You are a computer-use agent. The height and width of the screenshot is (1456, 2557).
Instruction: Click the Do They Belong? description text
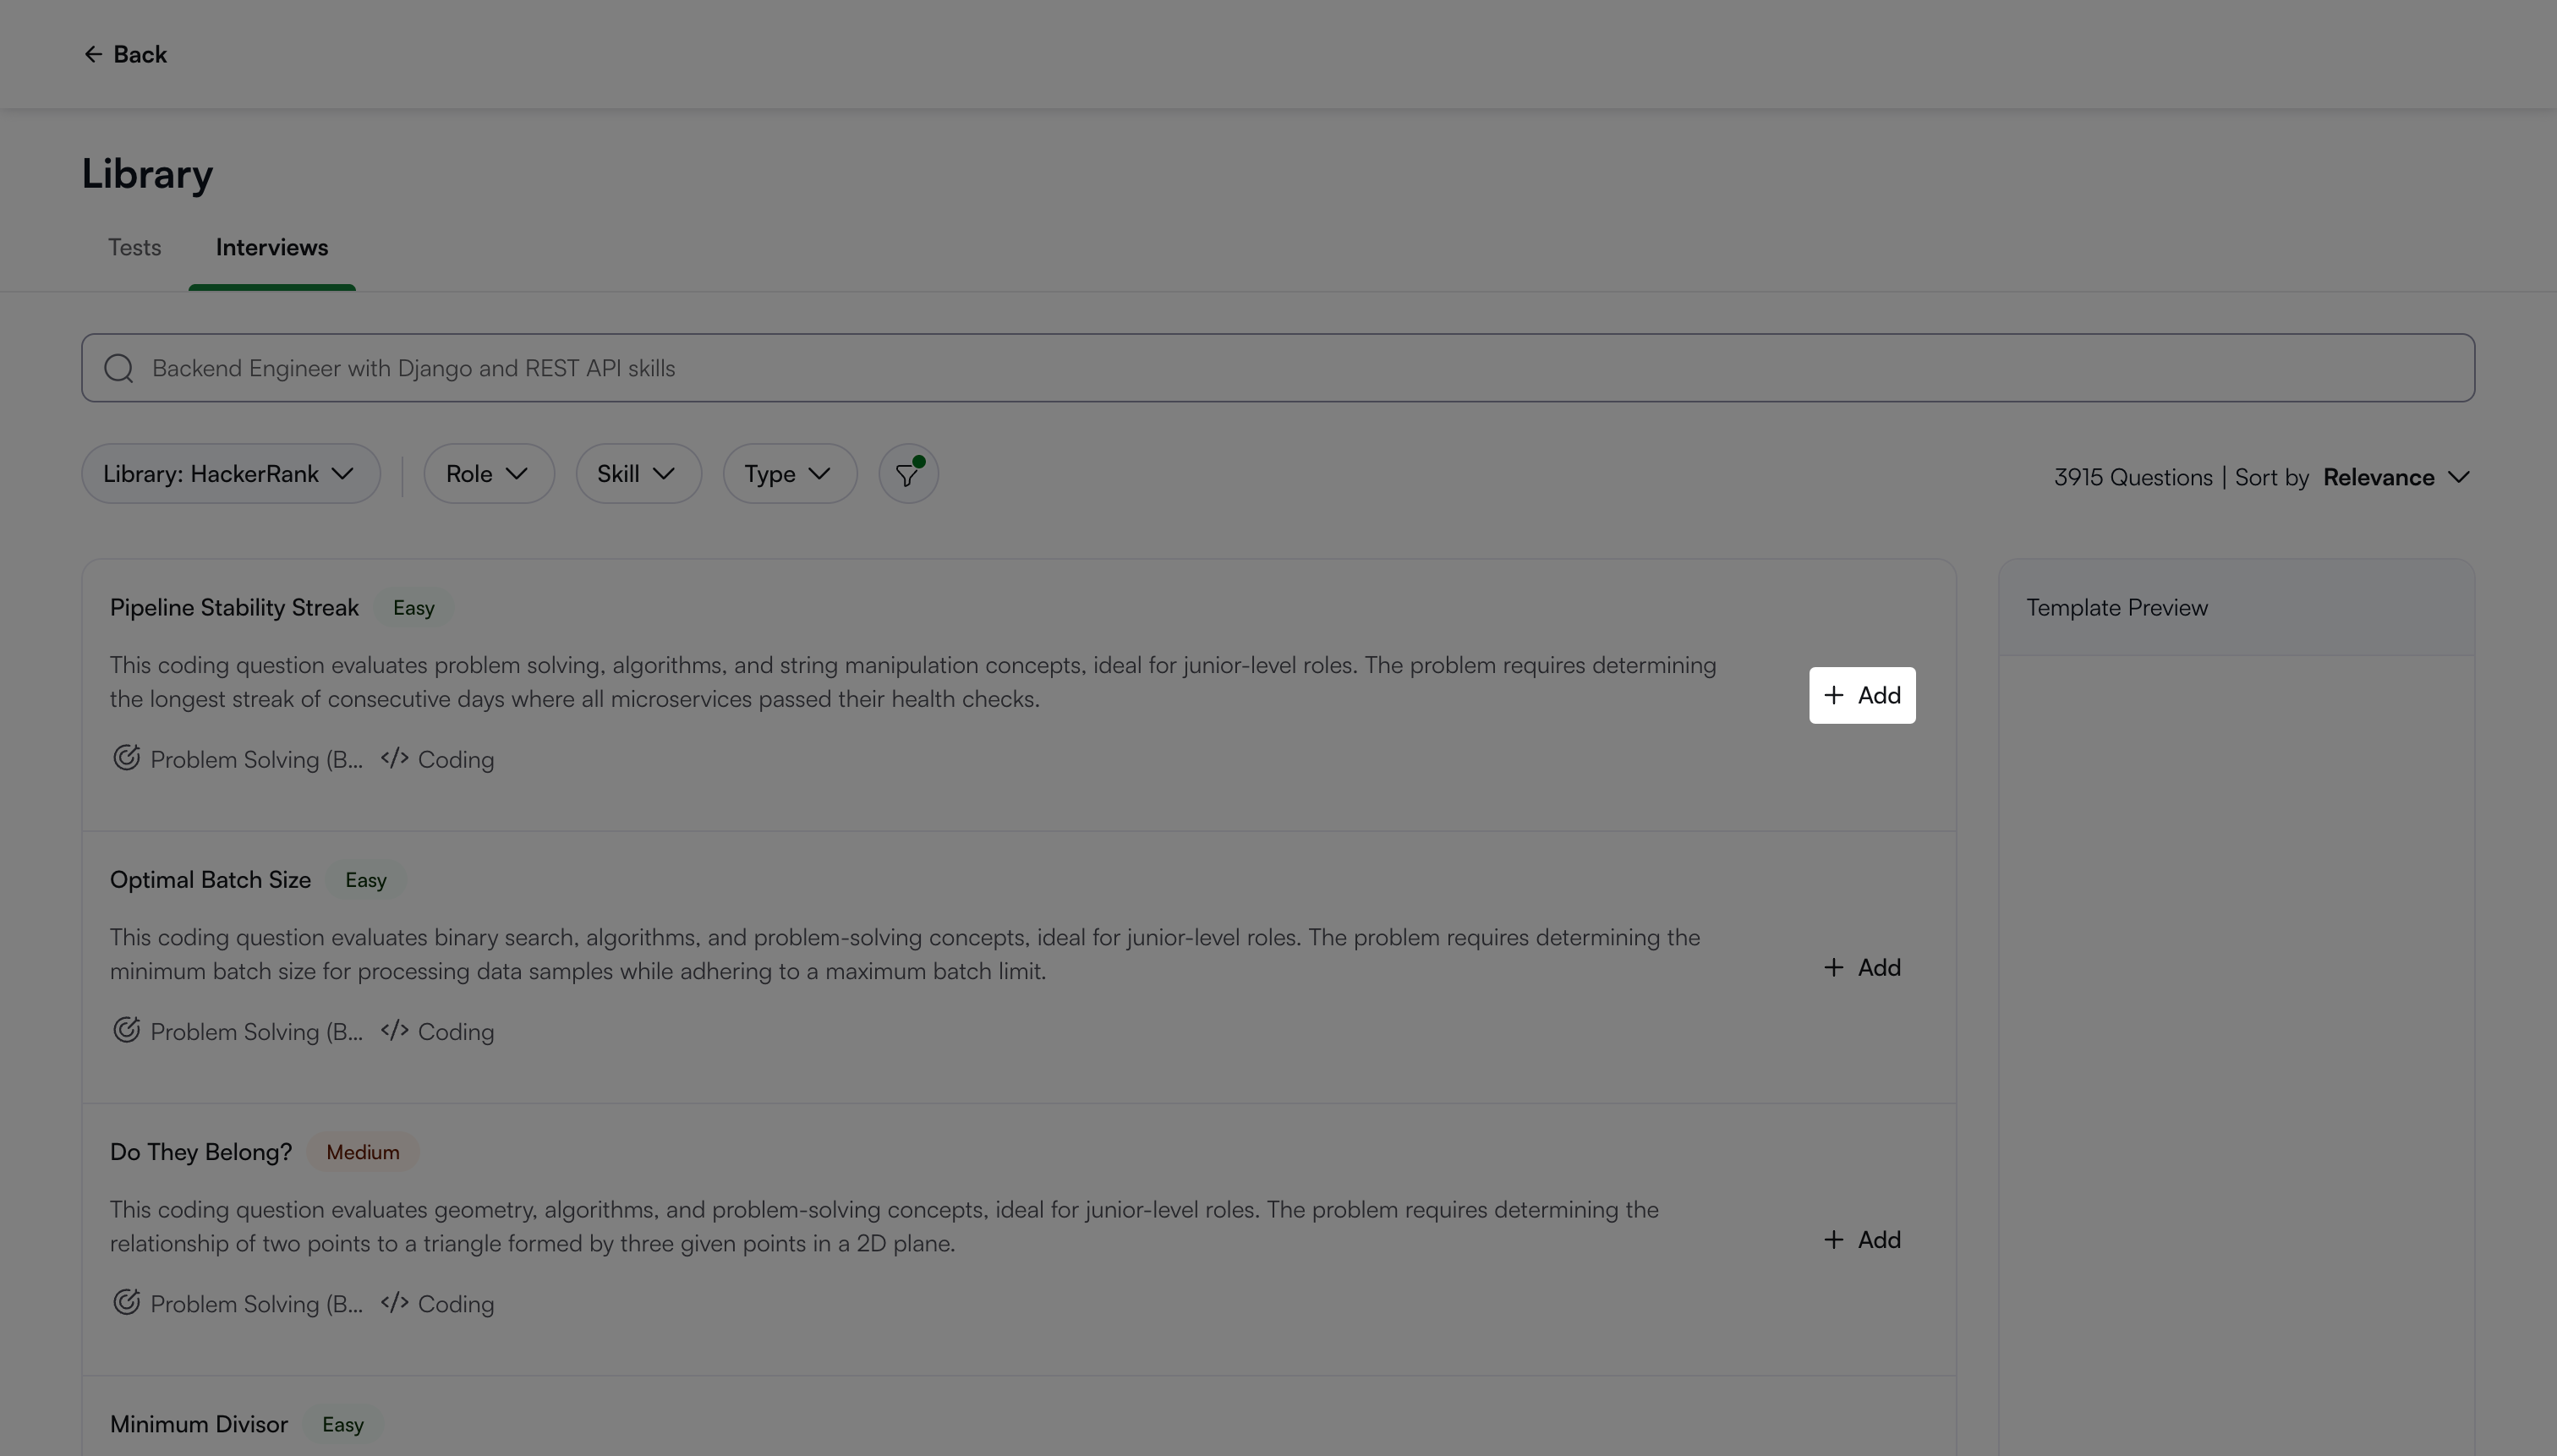884,1226
